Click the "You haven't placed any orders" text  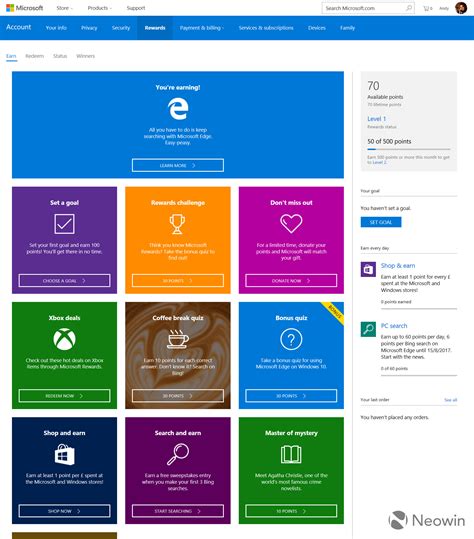coord(394,417)
